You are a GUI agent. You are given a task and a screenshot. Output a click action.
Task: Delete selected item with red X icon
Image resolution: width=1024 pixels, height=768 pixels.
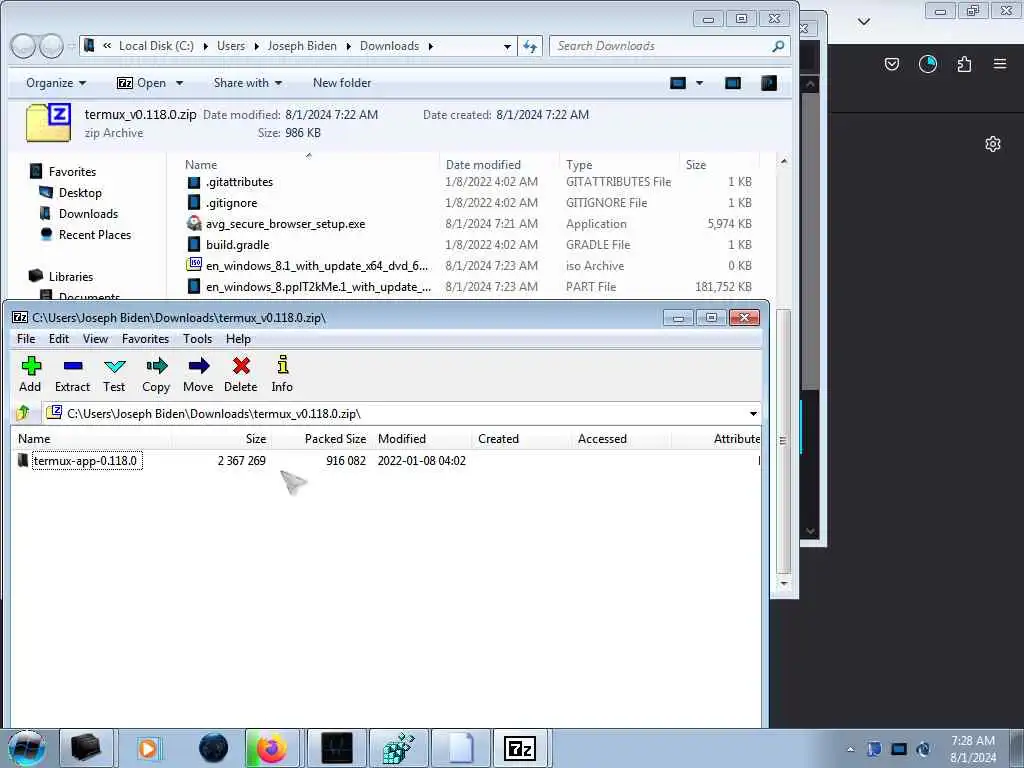241,374
